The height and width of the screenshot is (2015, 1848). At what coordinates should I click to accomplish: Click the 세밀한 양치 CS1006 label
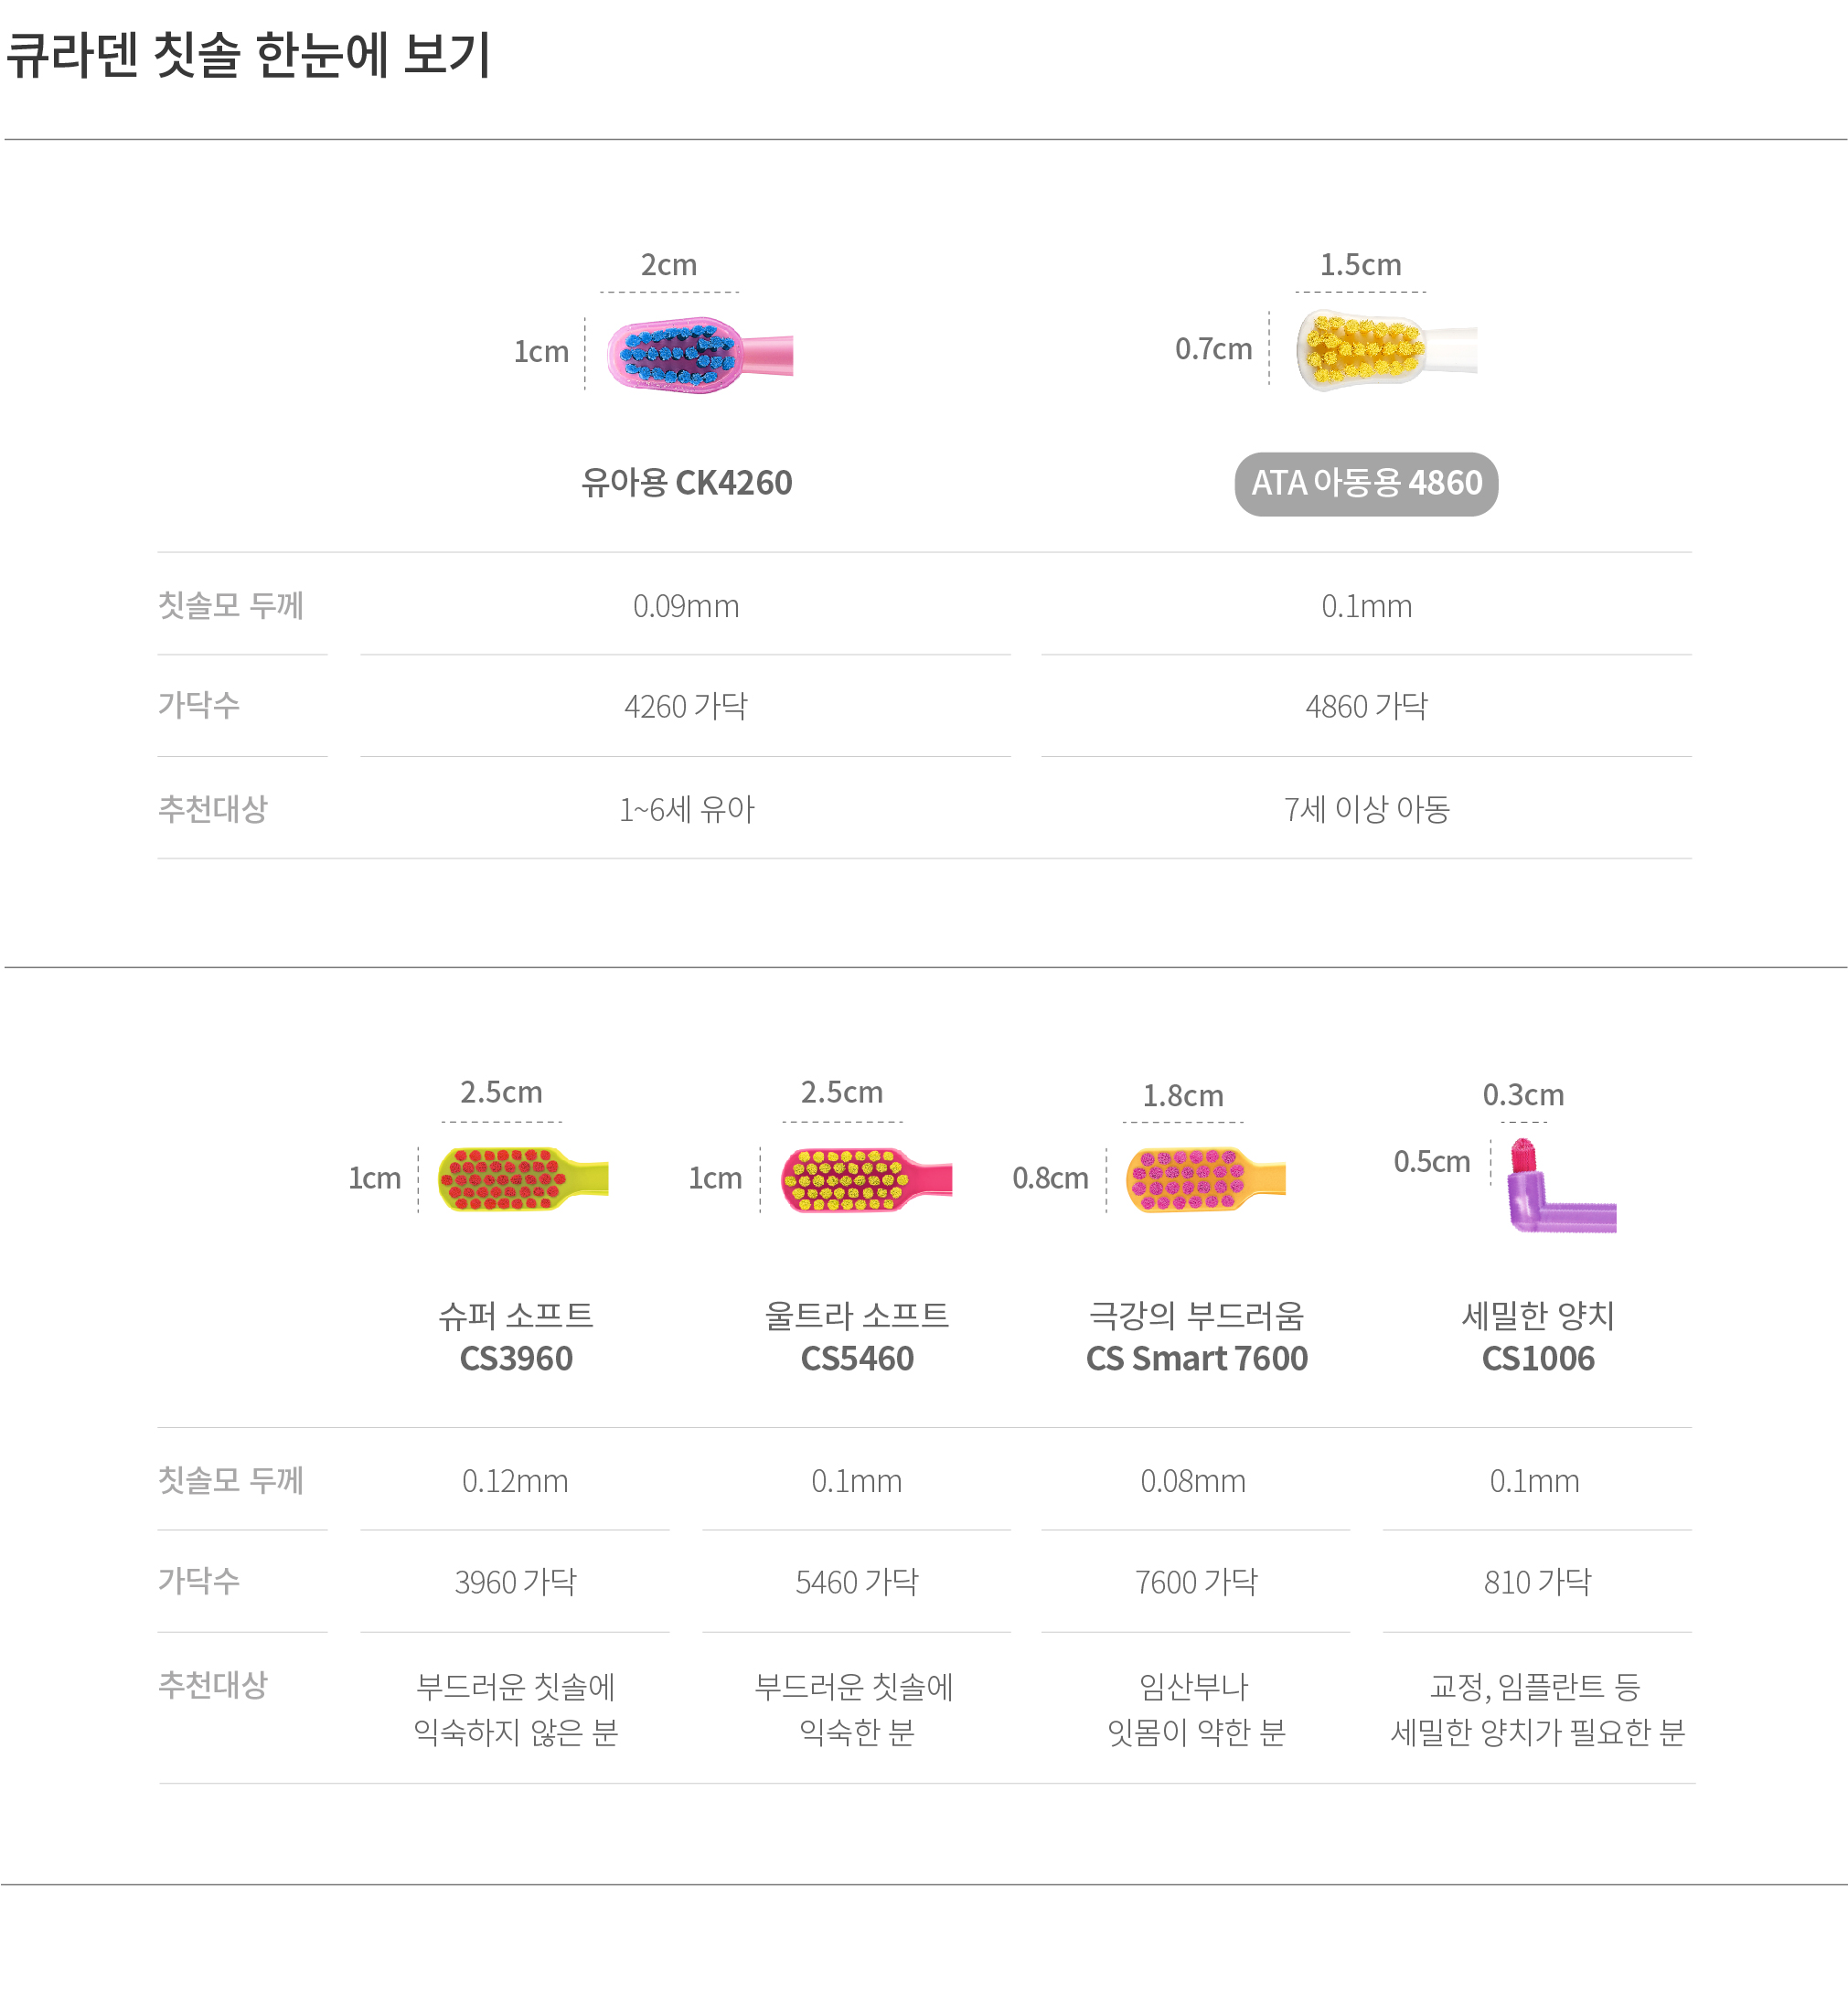pos(1538,1337)
